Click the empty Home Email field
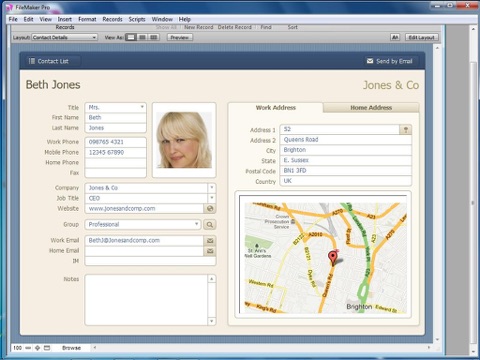Screen dimensions: 480x360 pyautogui.click(x=144, y=251)
